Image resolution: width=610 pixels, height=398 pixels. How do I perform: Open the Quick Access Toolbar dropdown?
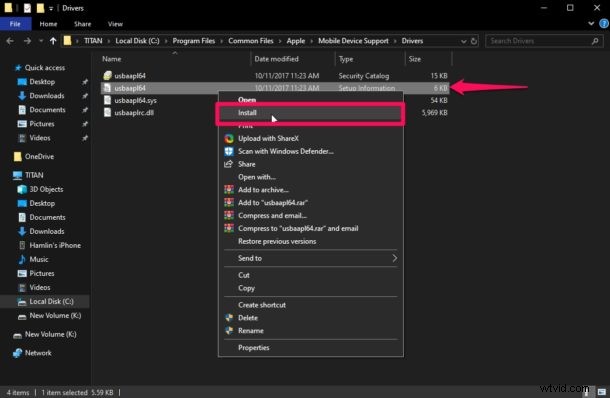click(x=51, y=8)
